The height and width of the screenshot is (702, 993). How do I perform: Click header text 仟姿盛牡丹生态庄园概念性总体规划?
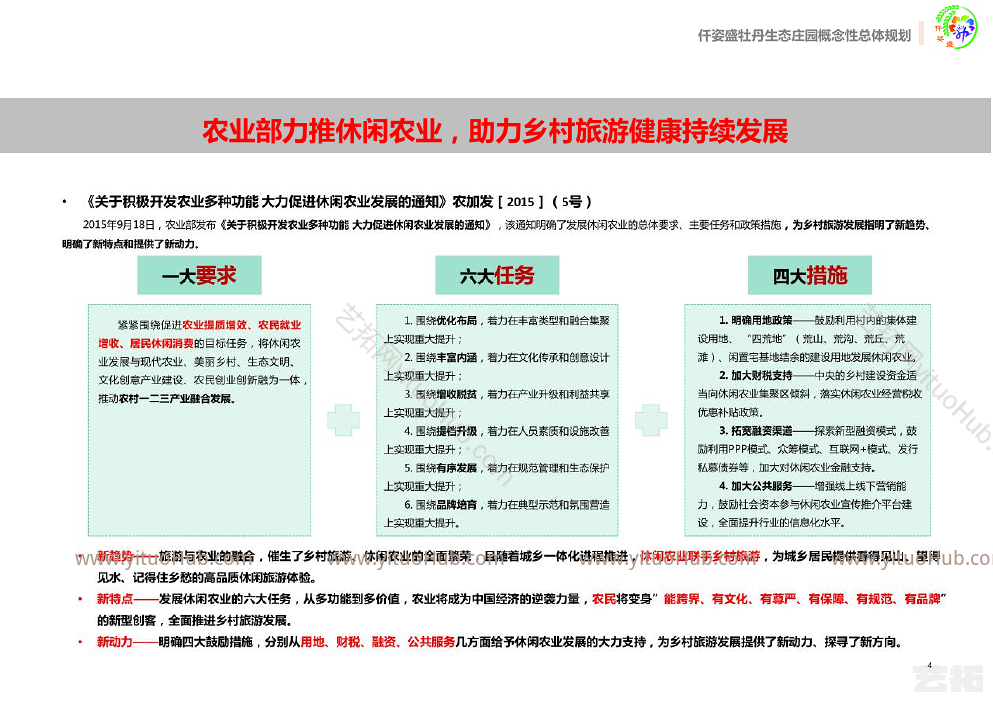point(804,35)
